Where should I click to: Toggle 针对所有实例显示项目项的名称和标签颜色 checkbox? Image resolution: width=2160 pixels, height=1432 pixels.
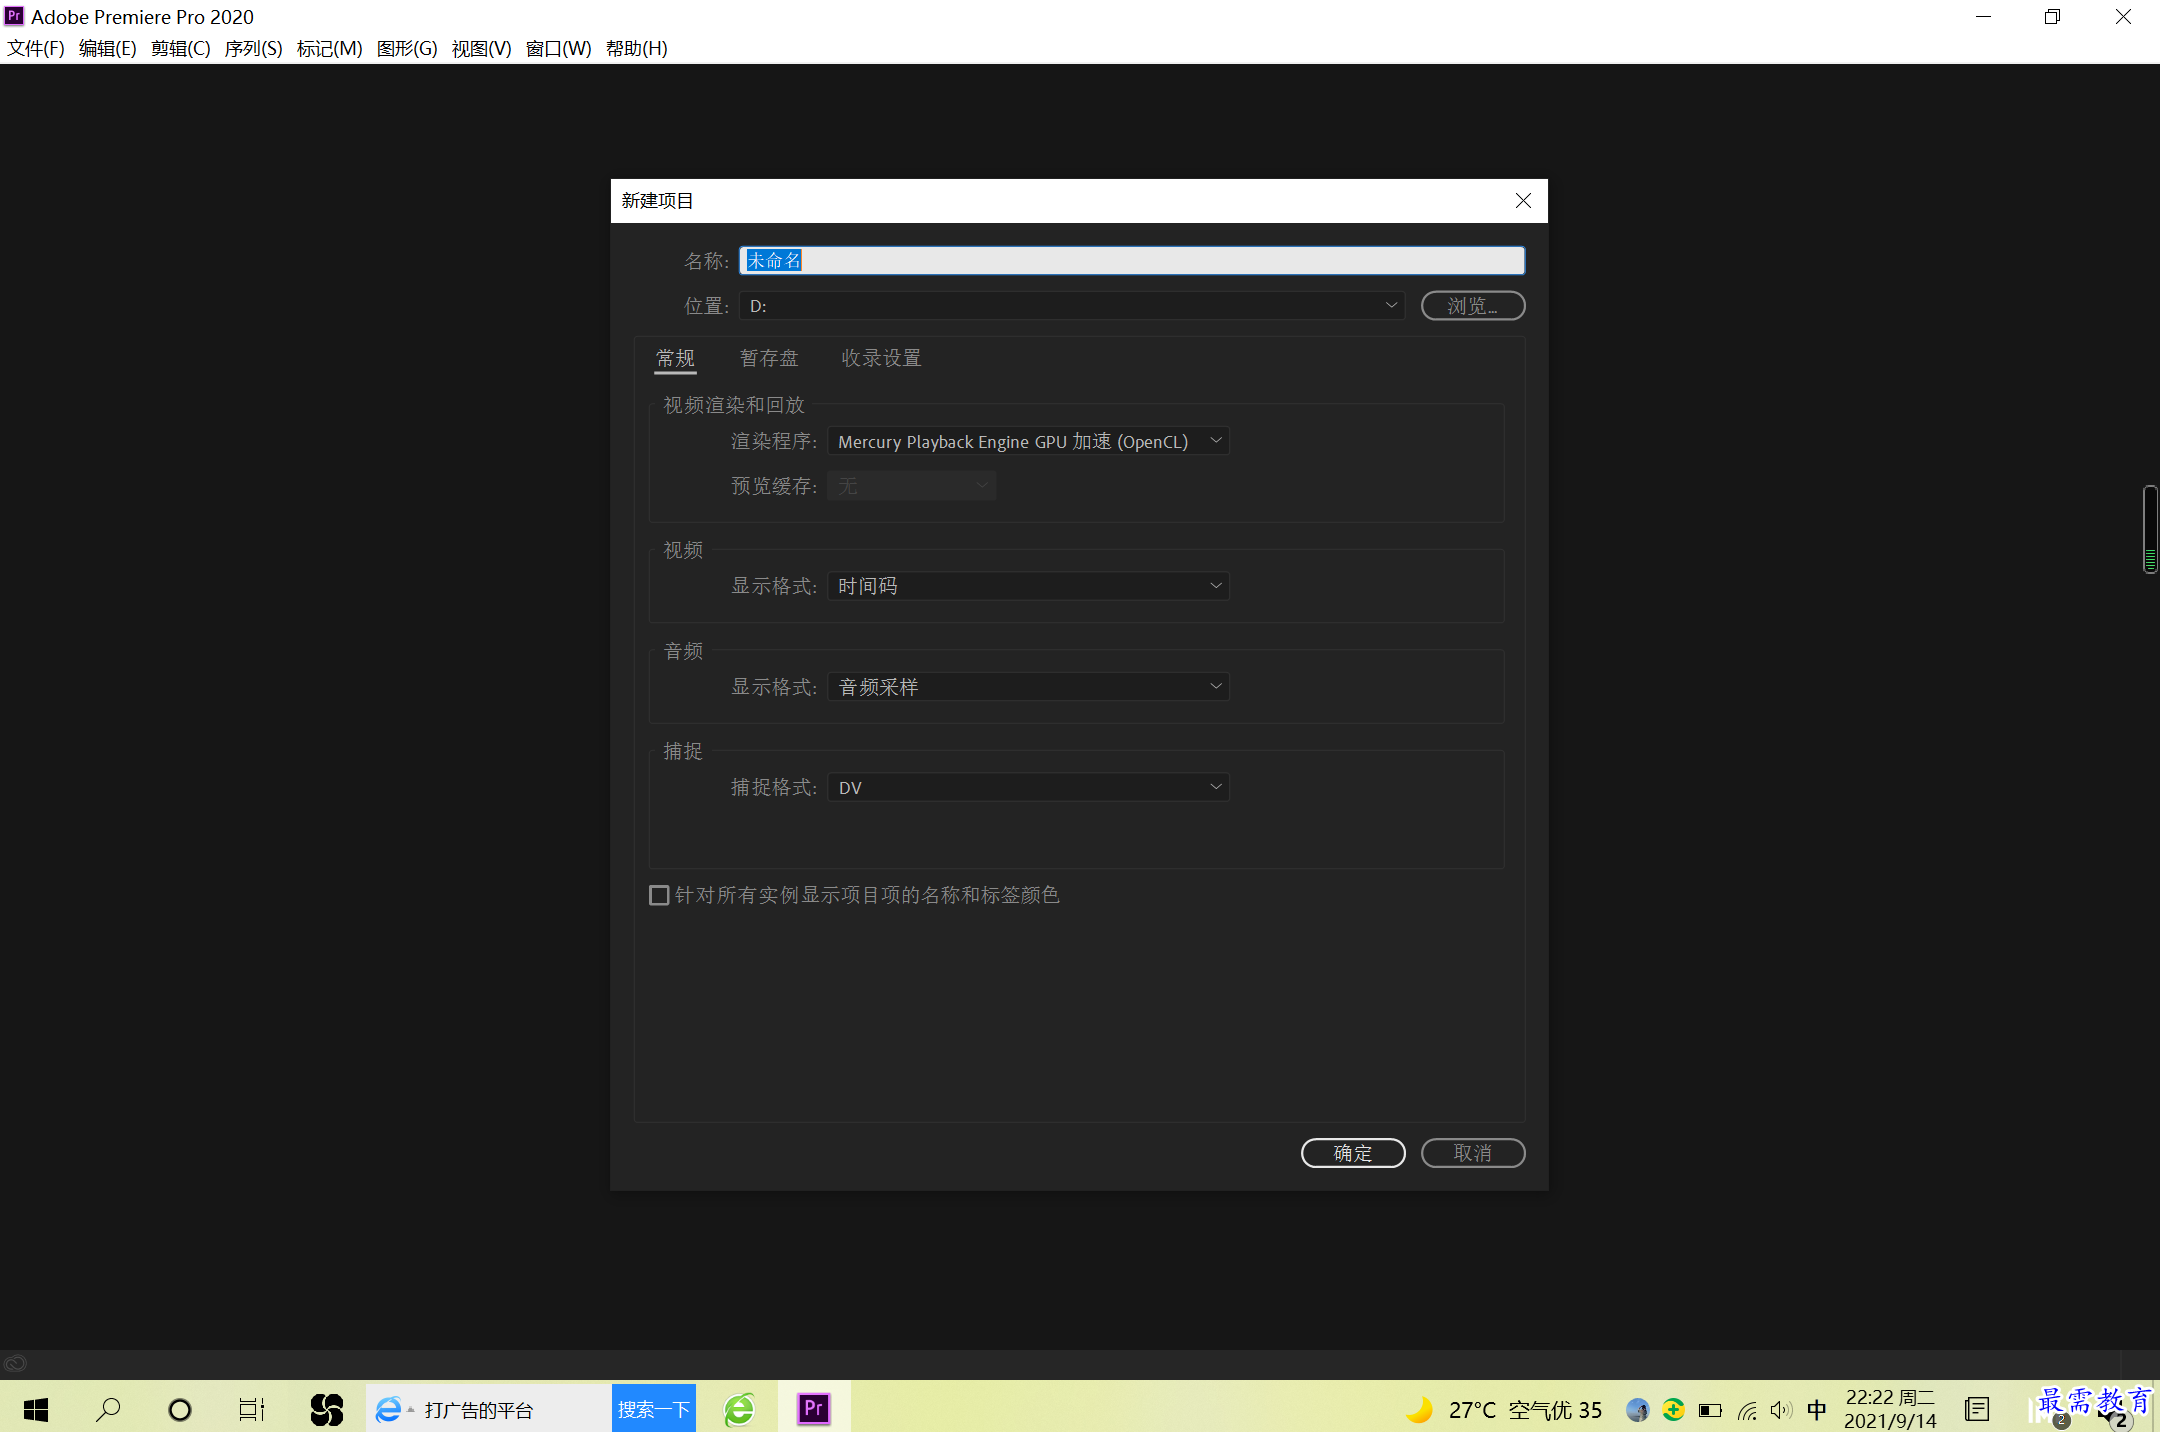(659, 895)
